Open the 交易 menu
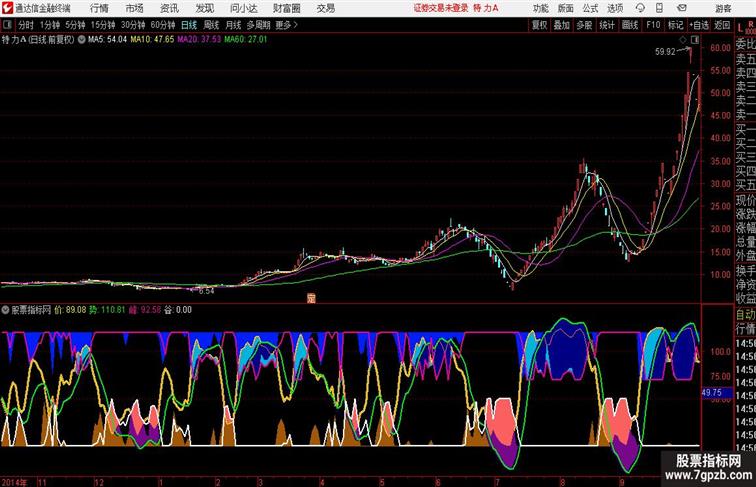 point(325,8)
